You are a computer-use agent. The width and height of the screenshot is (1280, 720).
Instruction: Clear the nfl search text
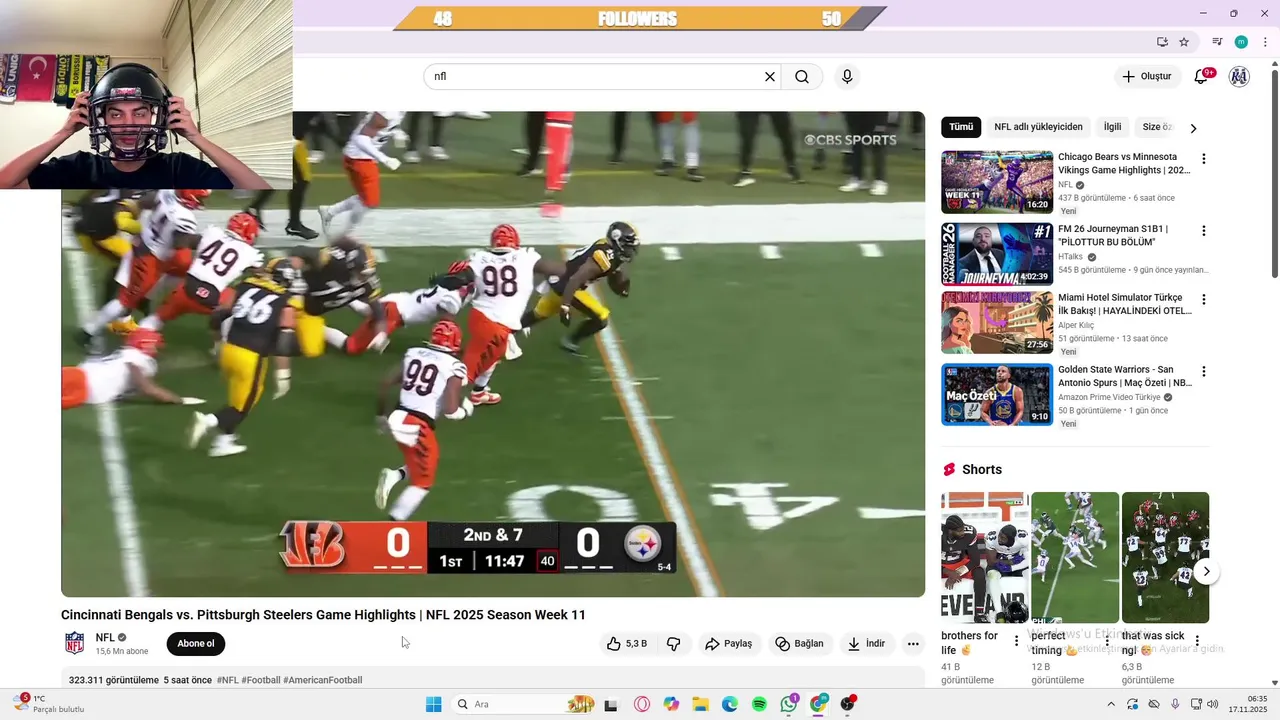pyautogui.click(x=770, y=77)
